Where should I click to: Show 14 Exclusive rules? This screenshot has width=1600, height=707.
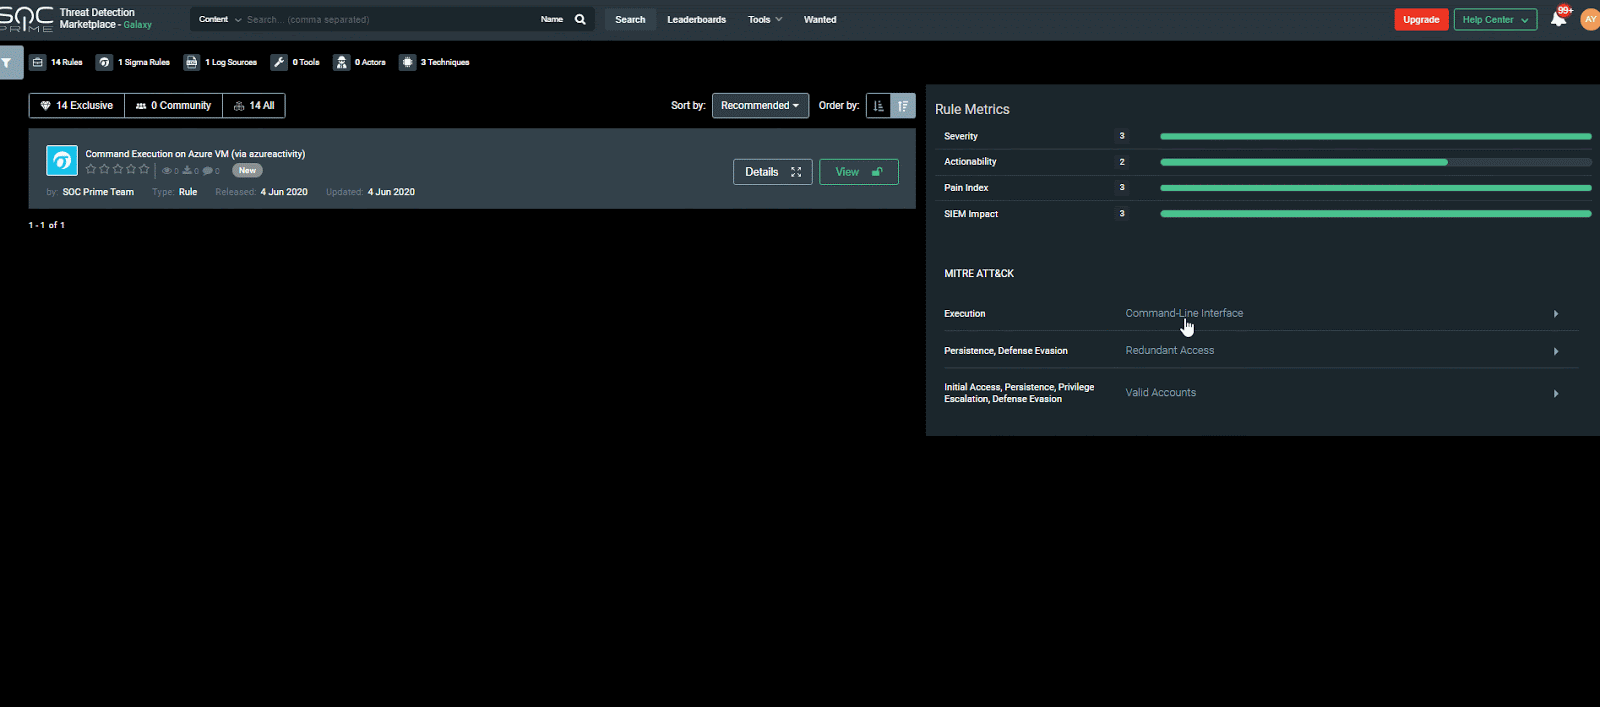77,106
